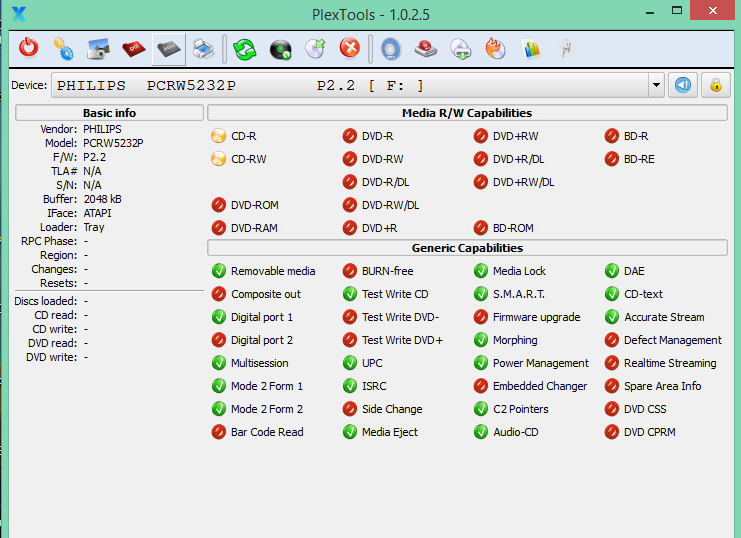Click the DAE green check icon
This screenshot has height=538, width=741.
612,271
